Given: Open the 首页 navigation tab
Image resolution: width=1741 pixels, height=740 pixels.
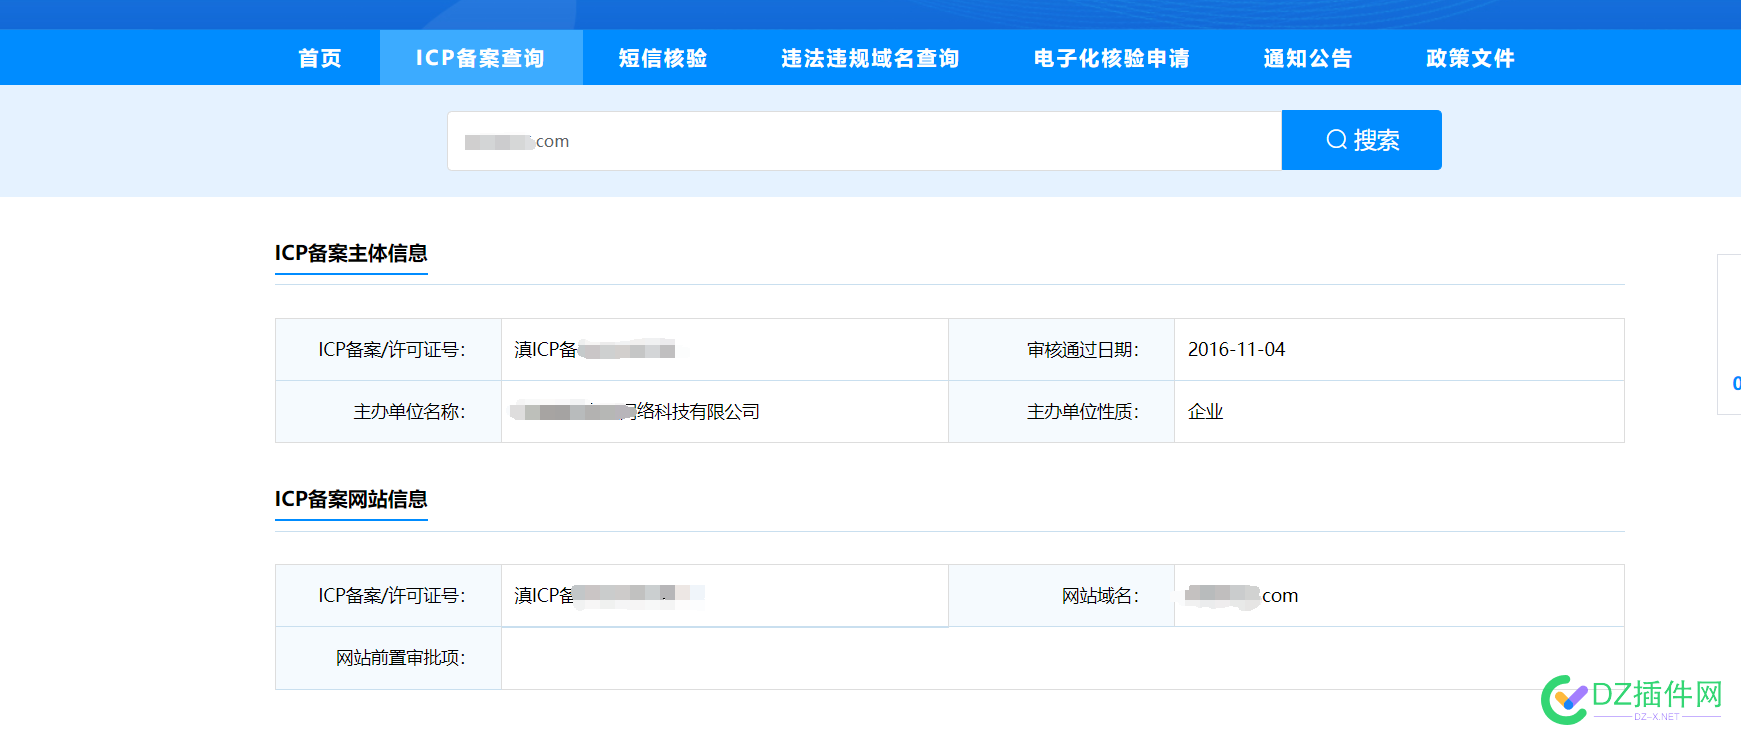Looking at the screenshot, I should (x=320, y=58).
